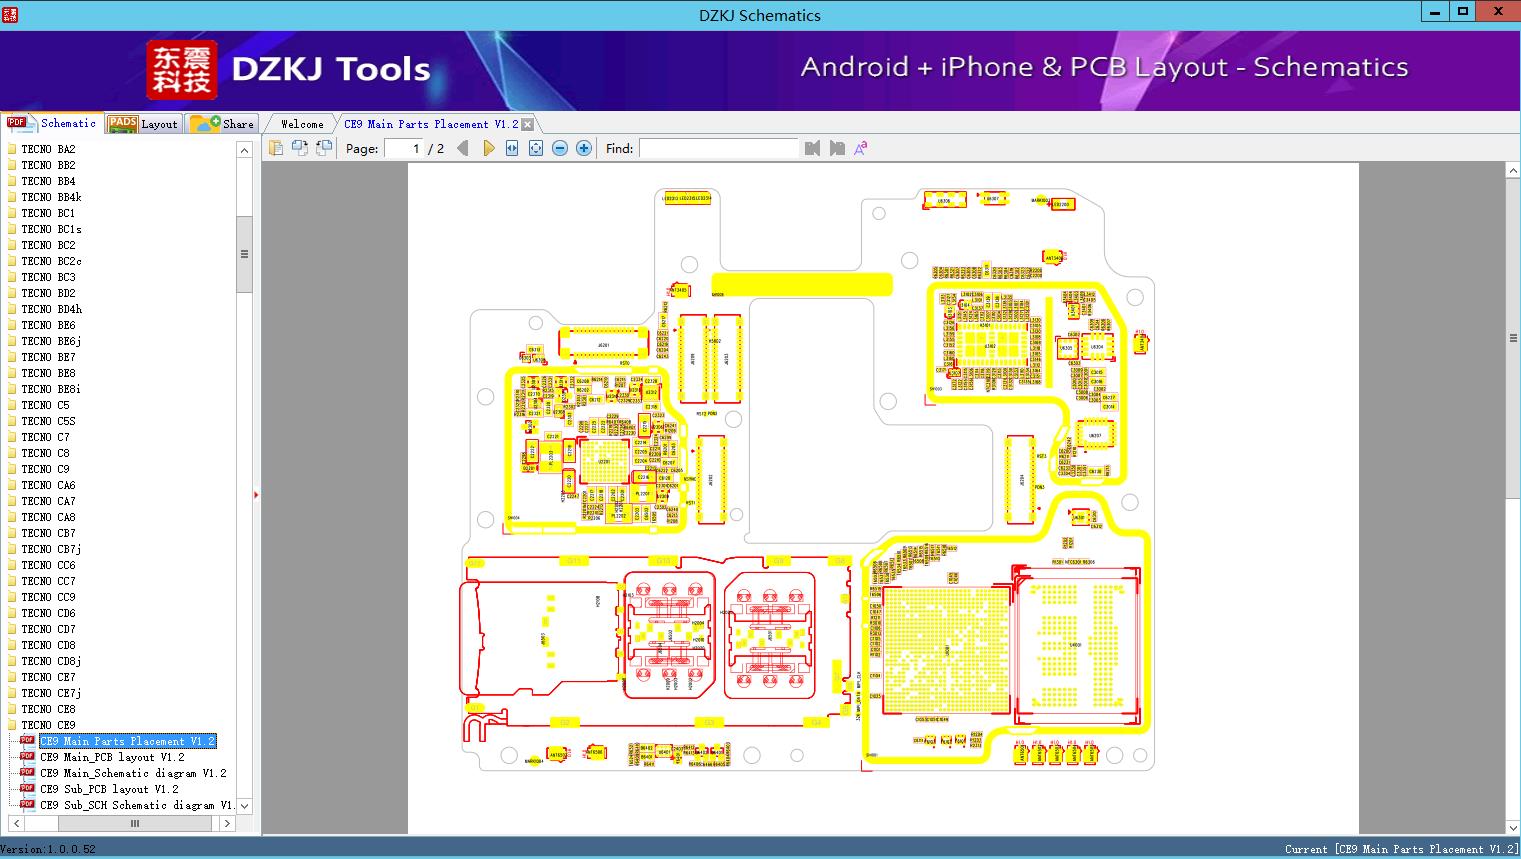Screen dimensions: 1521x859
Task: Click PDF icon beside CE9 Sub_SCH Schematic
Action: click(27, 805)
